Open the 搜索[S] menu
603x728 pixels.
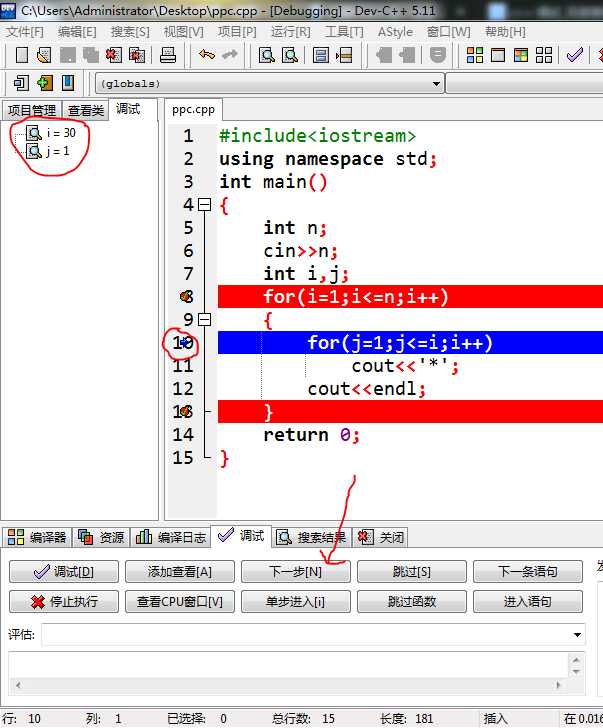coord(130,32)
